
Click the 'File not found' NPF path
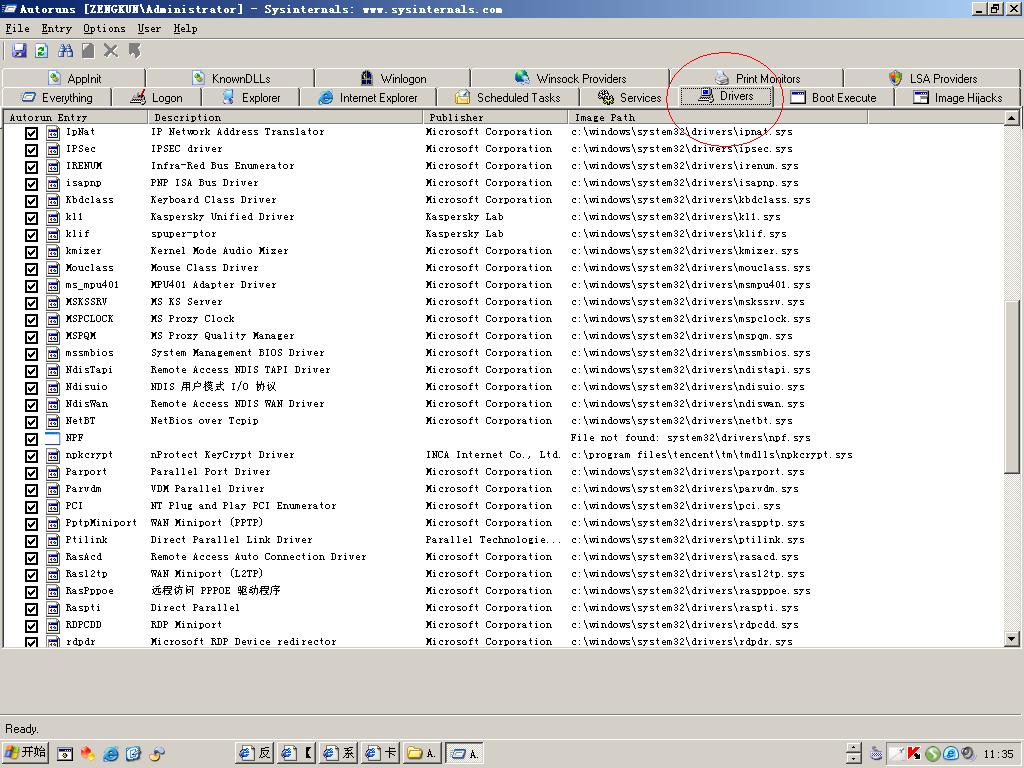click(690, 438)
